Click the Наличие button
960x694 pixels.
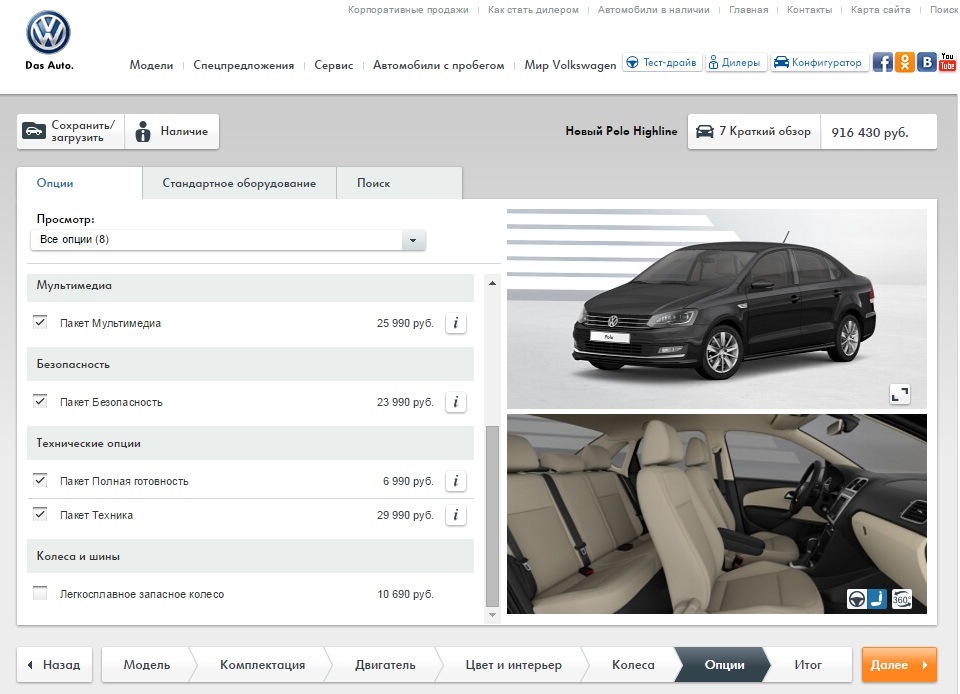(172, 132)
